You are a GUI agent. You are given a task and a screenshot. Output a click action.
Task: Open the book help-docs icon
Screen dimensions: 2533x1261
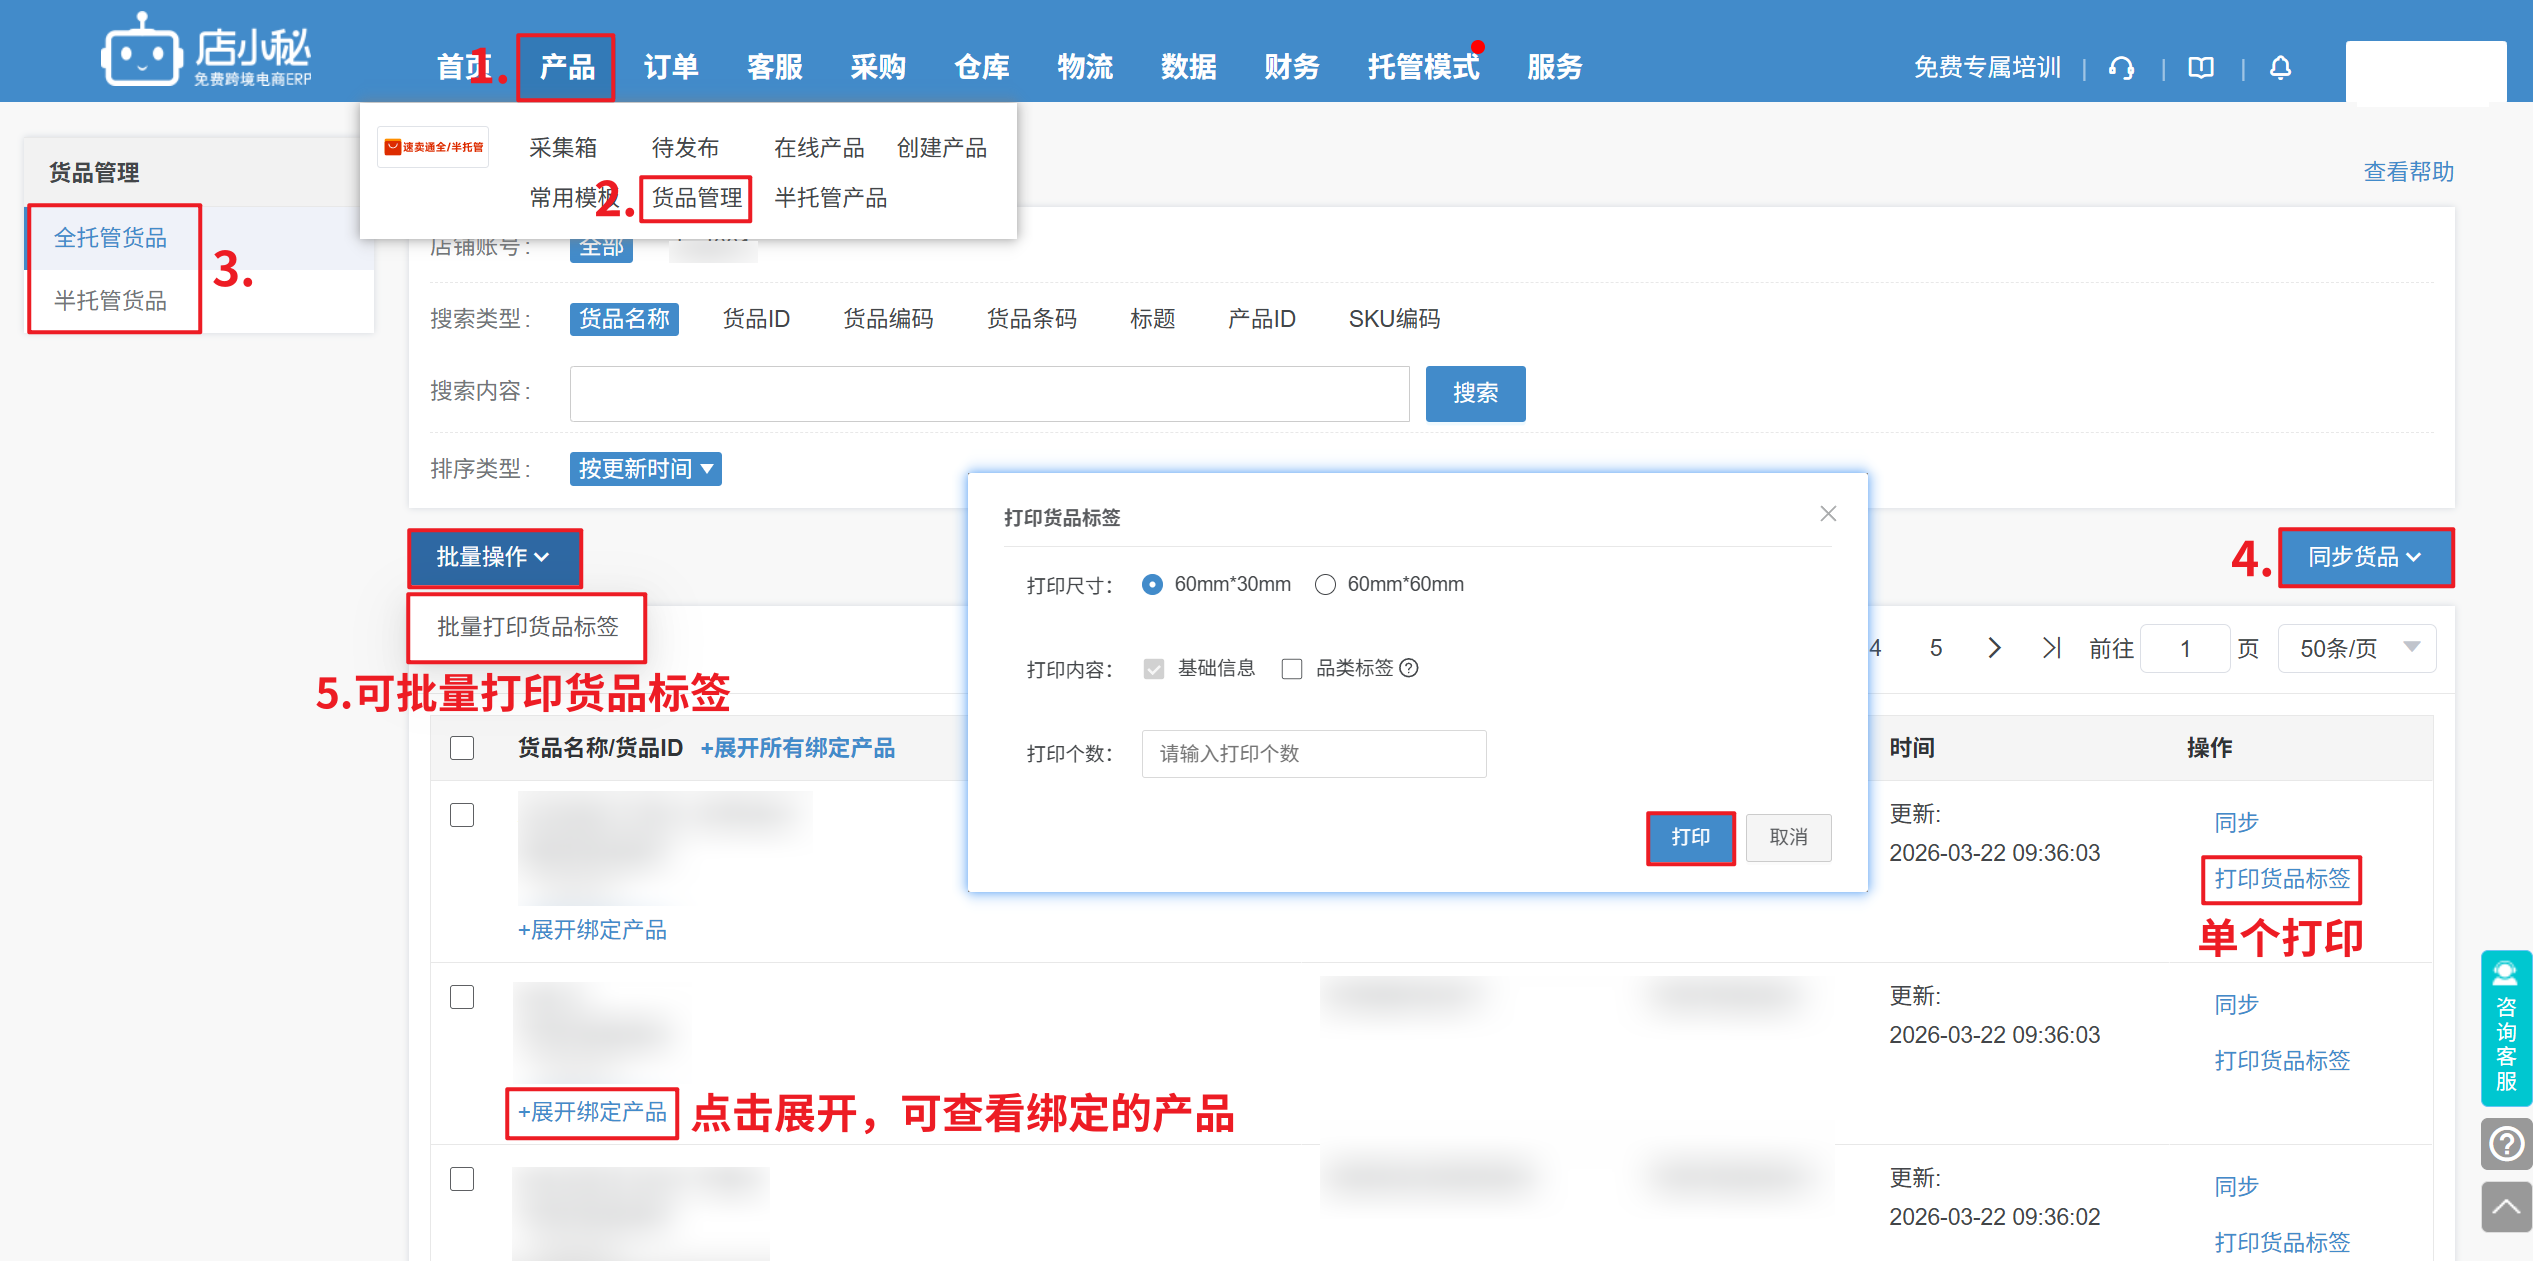pos(2201,68)
